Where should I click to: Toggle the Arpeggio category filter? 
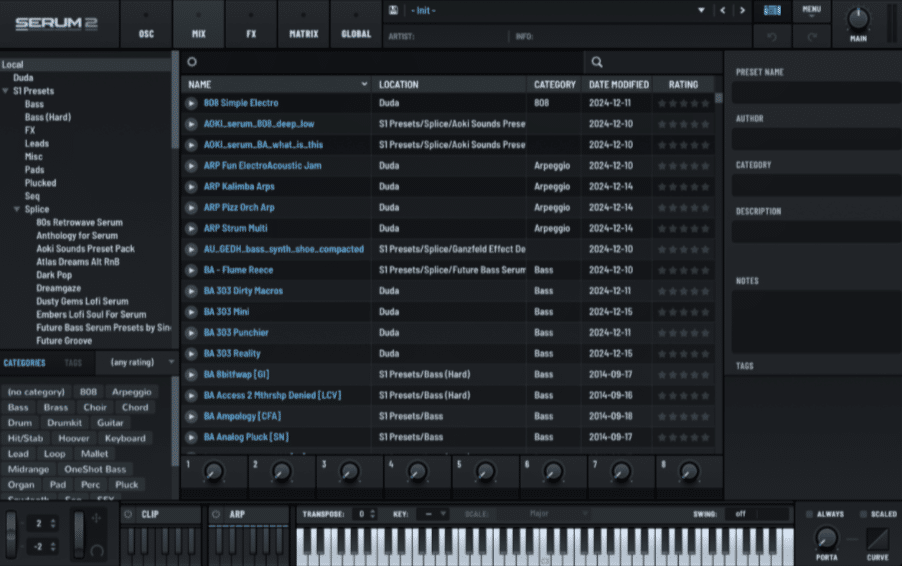coord(132,392)
